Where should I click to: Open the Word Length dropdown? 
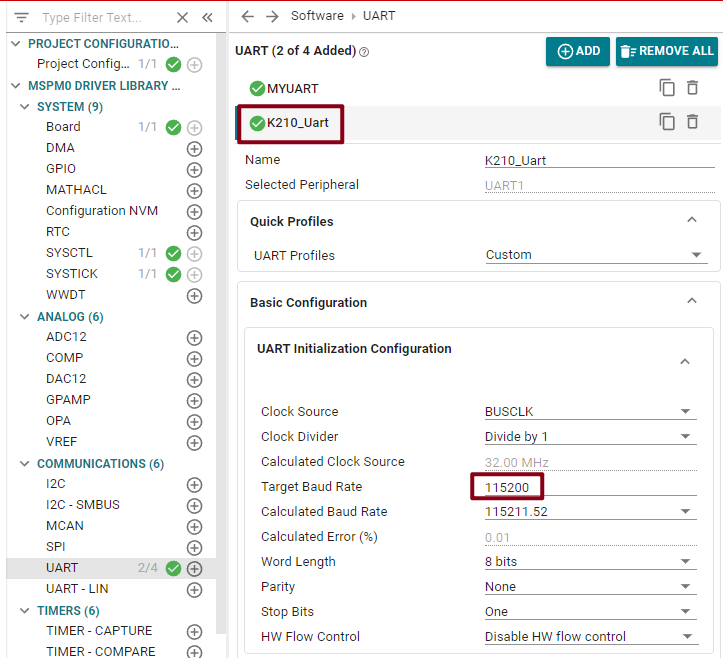click(x=591, y=562)
